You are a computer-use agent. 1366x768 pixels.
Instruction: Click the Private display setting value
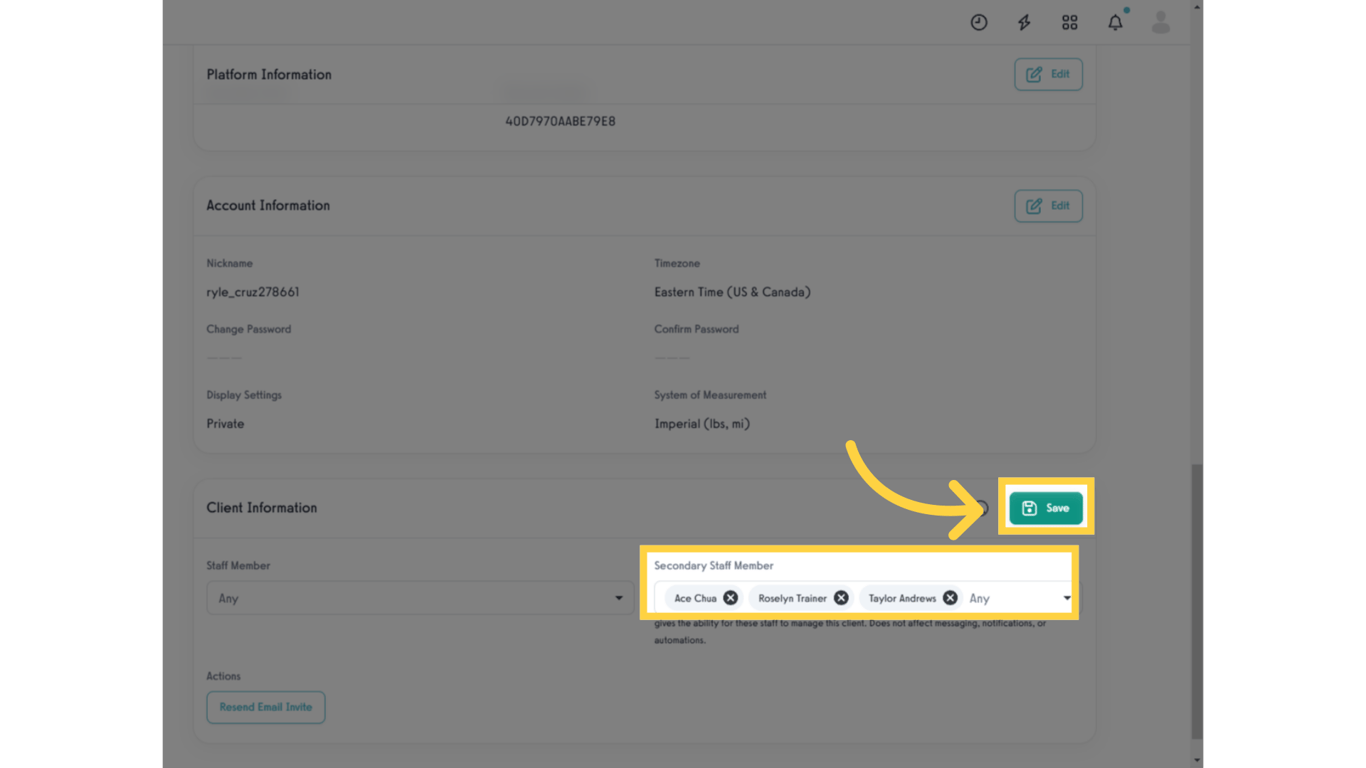coord(225,424)
